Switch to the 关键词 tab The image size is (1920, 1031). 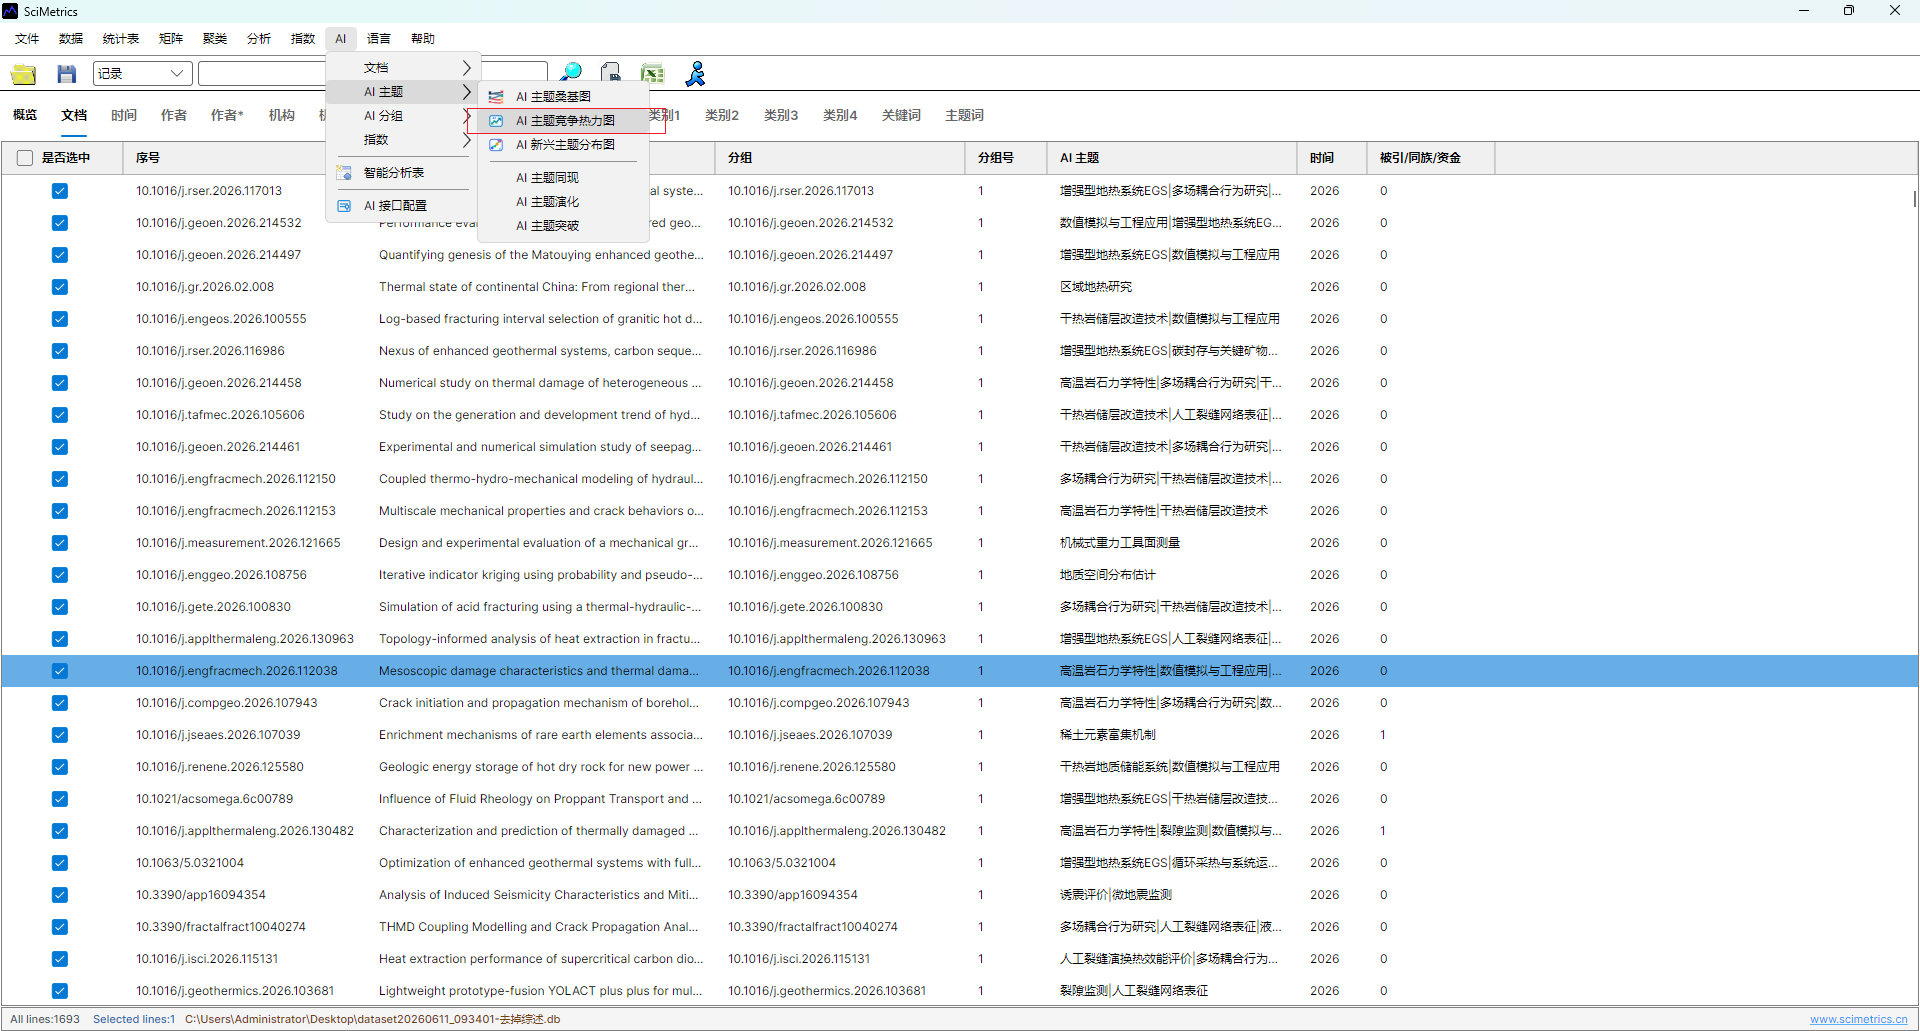(x=901, y=116)
